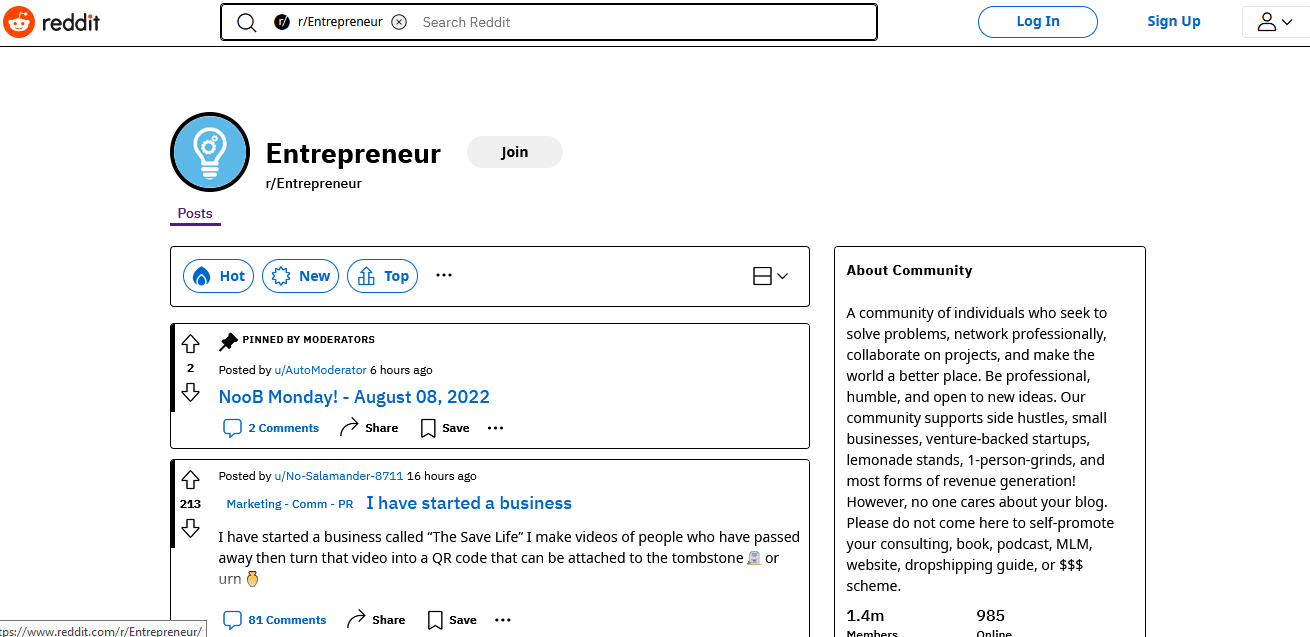Downvote the NooB Monday pinned post

190,392
